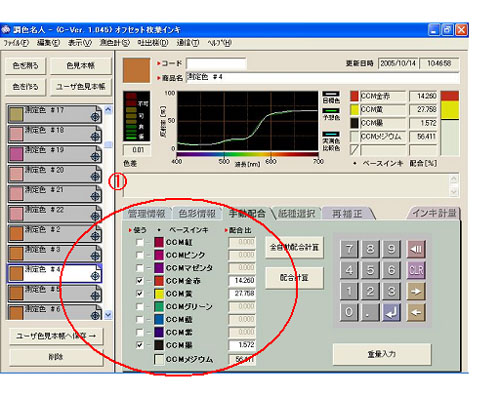The width and height of the screenshot is (500, 396).
Task: Uncheck the CCM金赤 ink checkbox
Action: coord(140,281)
